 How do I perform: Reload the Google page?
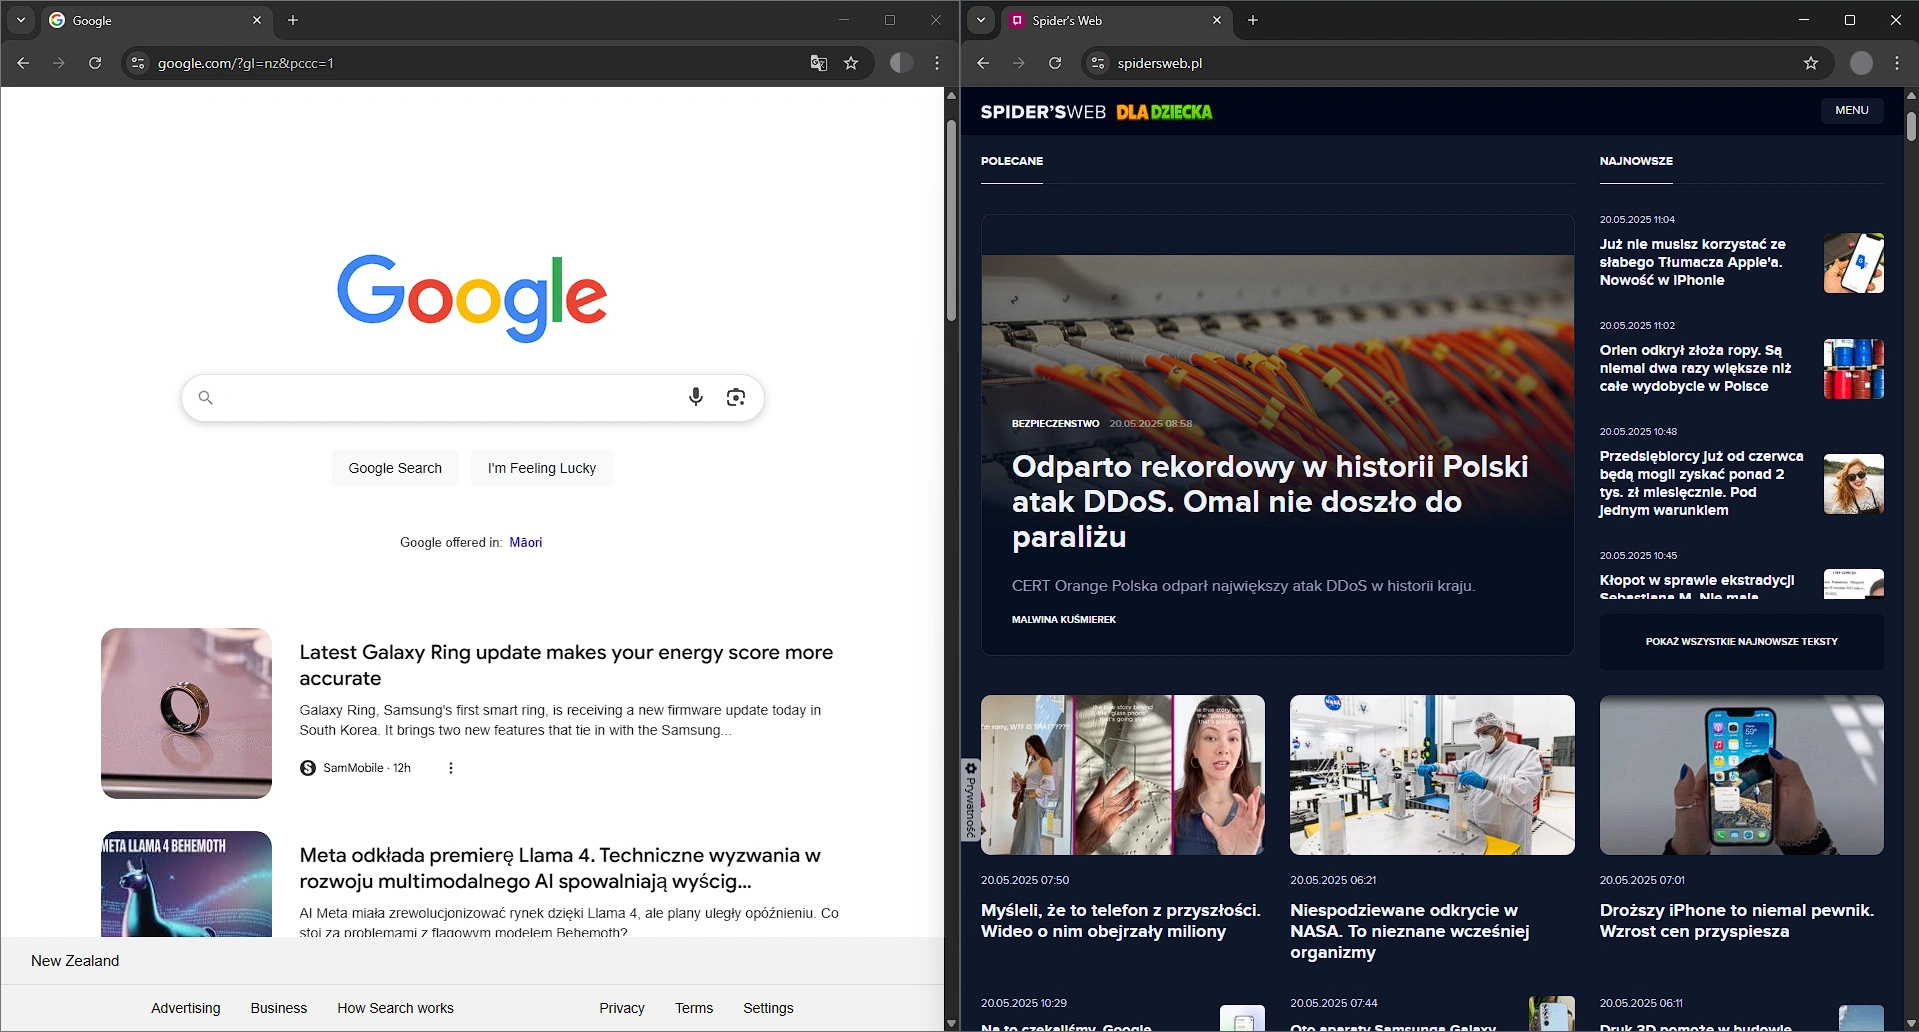click(x=95, y=63)
